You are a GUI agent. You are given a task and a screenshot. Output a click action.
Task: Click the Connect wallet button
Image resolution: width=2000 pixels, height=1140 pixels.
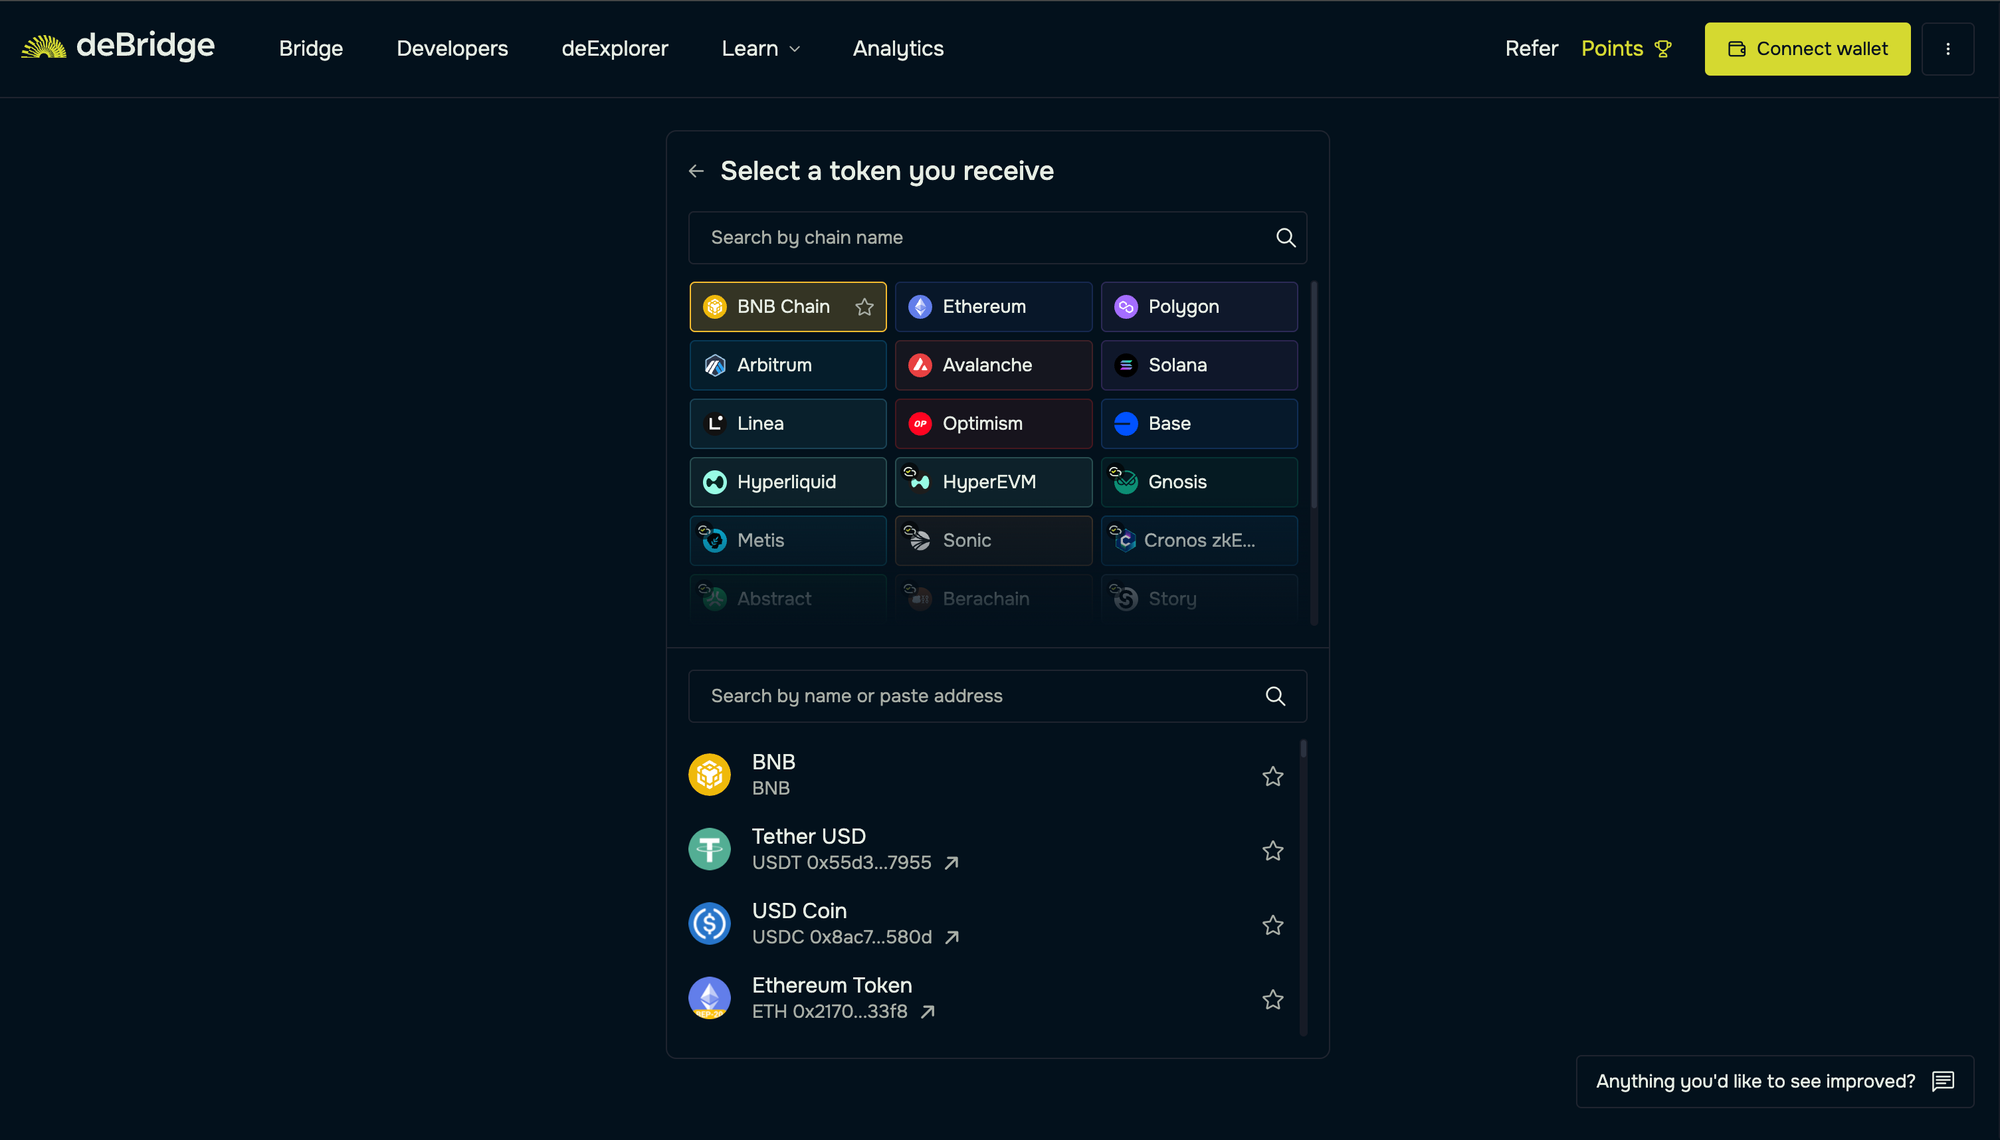click(1807, 49)
